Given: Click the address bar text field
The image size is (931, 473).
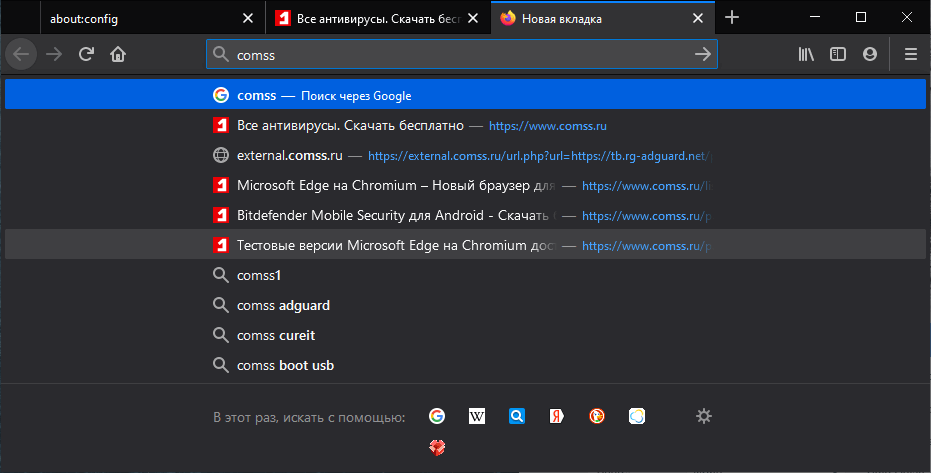Looking at the screenshot, I should pos(450,55).
